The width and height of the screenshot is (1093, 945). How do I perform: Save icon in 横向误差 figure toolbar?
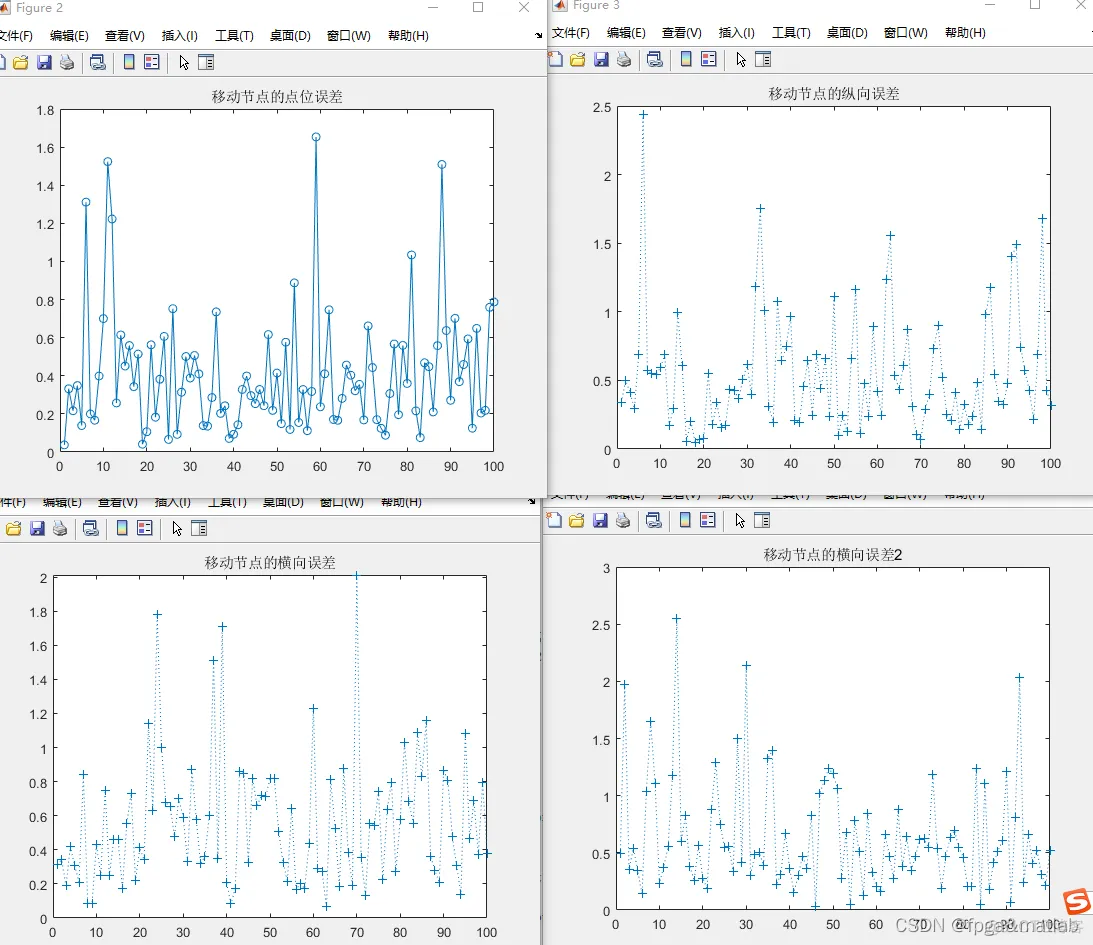click(x=37, y=529)
